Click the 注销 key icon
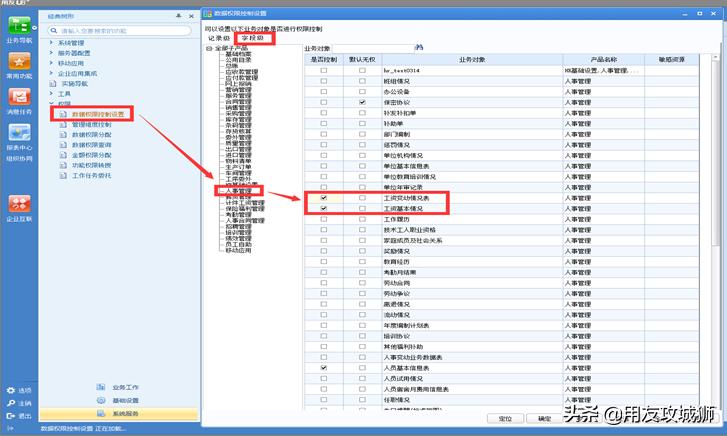This screenshot has height=436, width=727. pyautogui.click(x=11, y=403)
